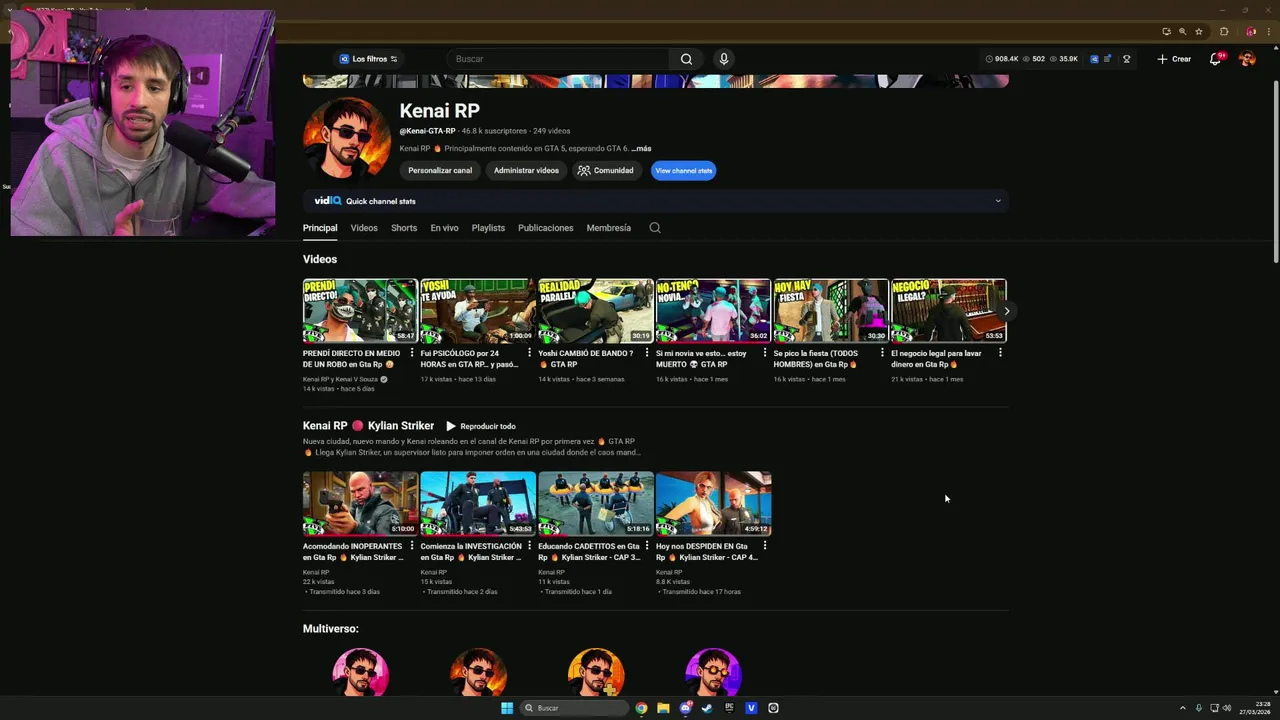
Task: Open options for Hoy nos DESPIDEN video
Action: (x=764, y=546)
